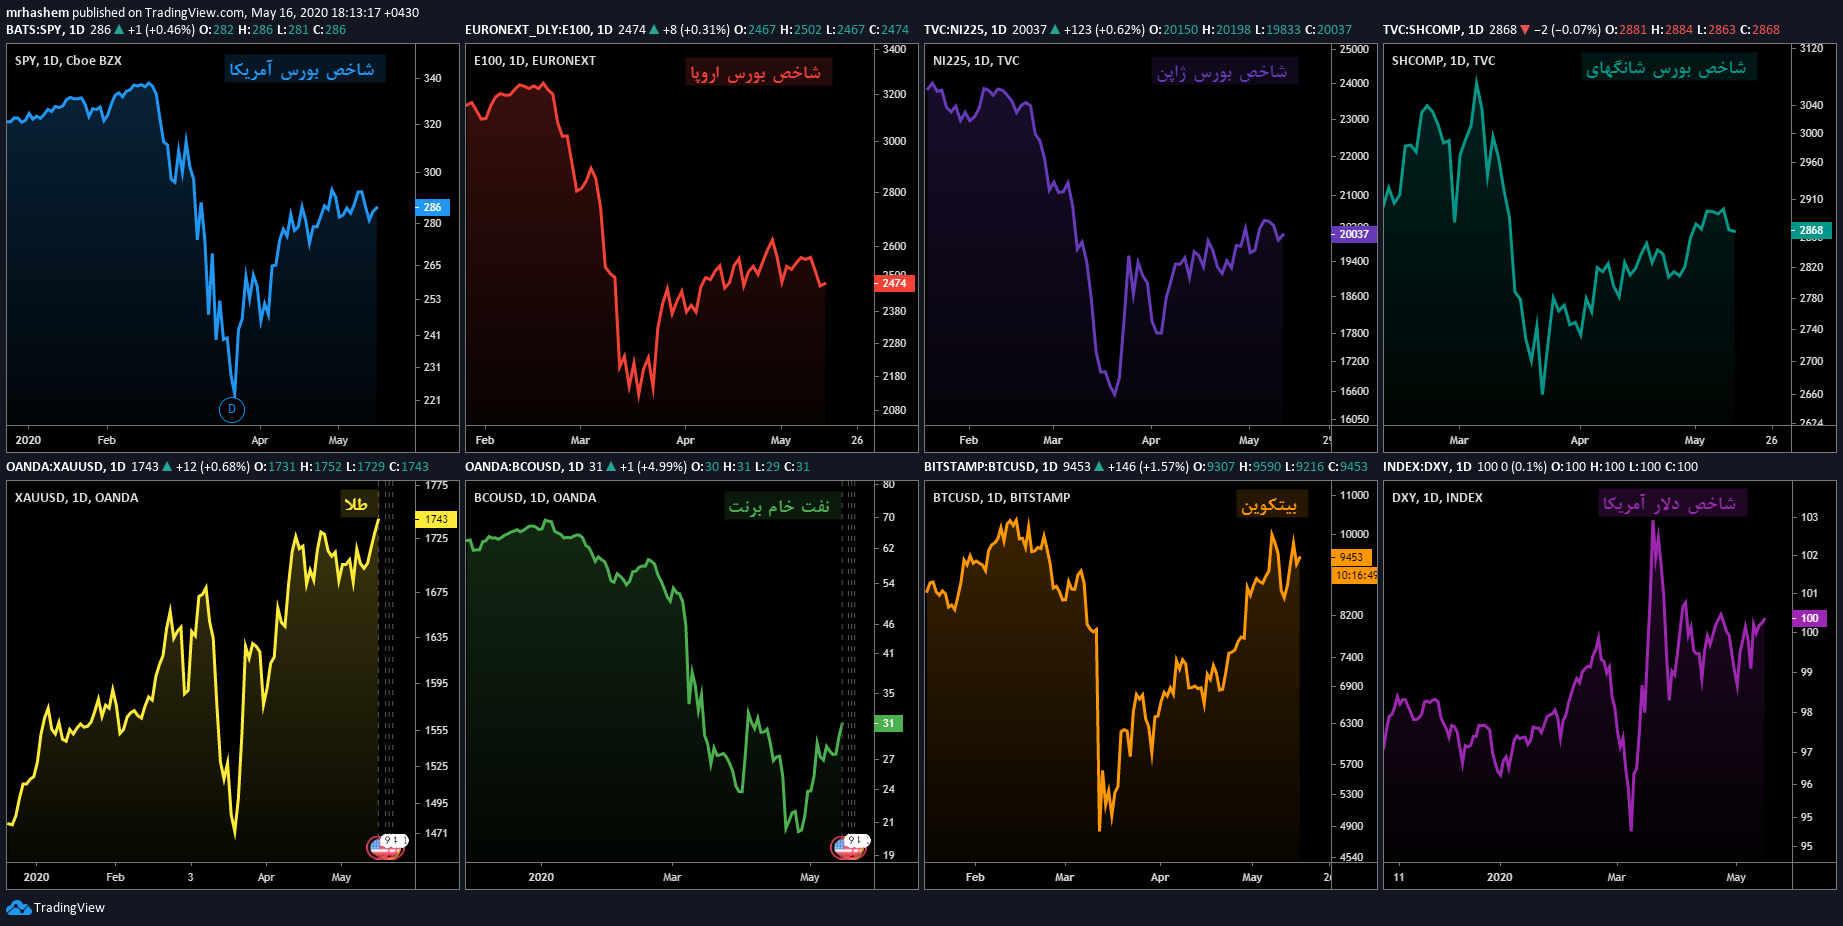Click the 'TVC:SHCOMP, 1D' header symbol
The width and height of the screenshot is (1843, 926).
[1433, 30]
